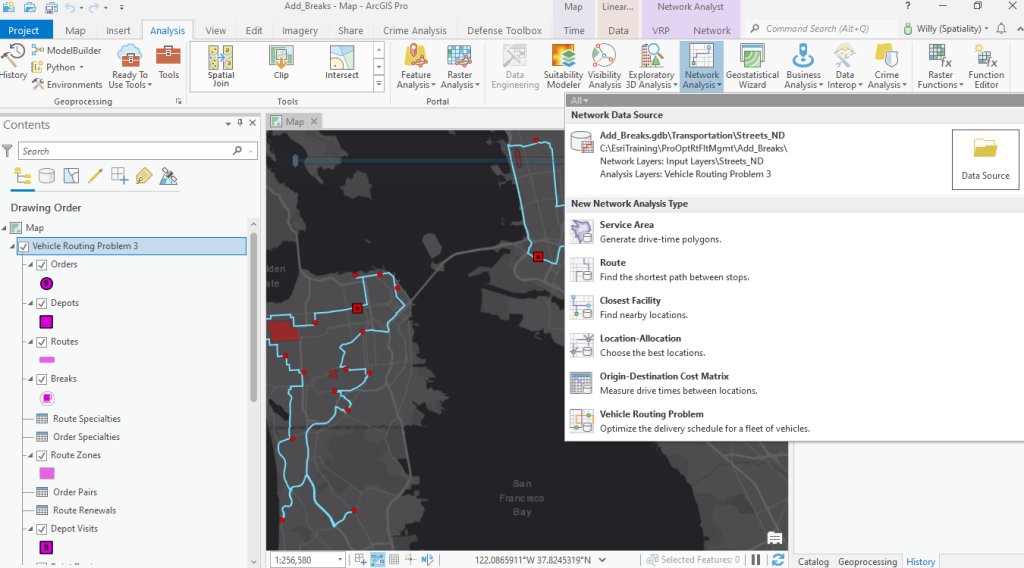Collapse the Orders layer tree node

click(x=30, y=264)
